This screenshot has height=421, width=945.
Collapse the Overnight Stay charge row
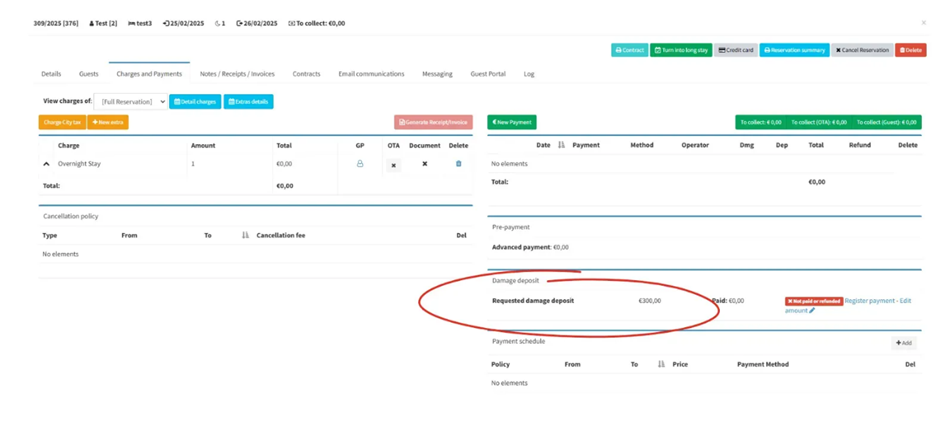click(46, 164)
